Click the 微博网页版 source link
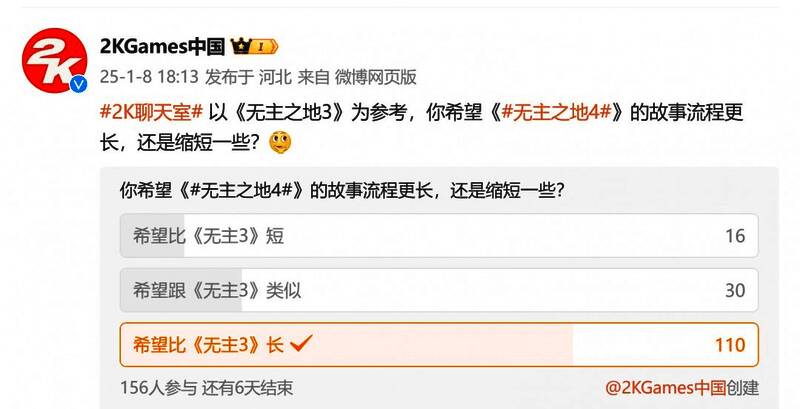Image resolution: width=800 pixels, height=409 pixels. (376, 77)
